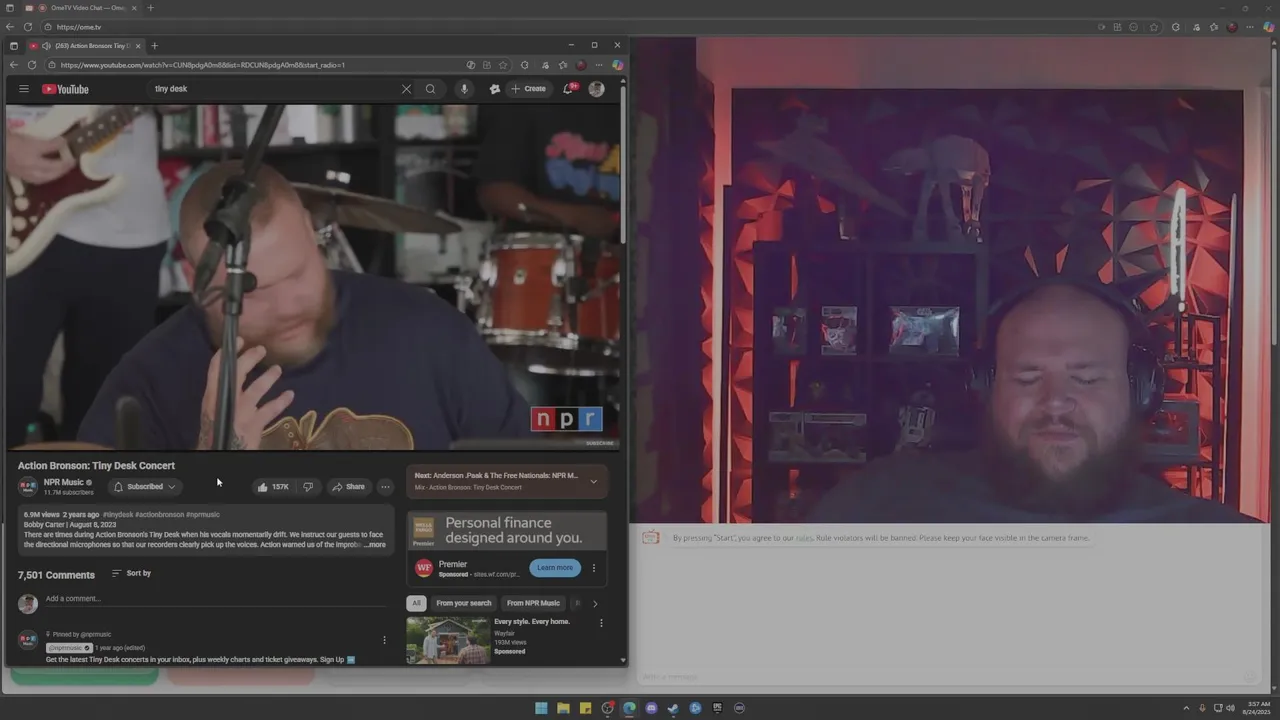Open a new tab in the YouTube window
Image resolution: width=1280 pixels, height=720 pixels.
tap(154, 45)
